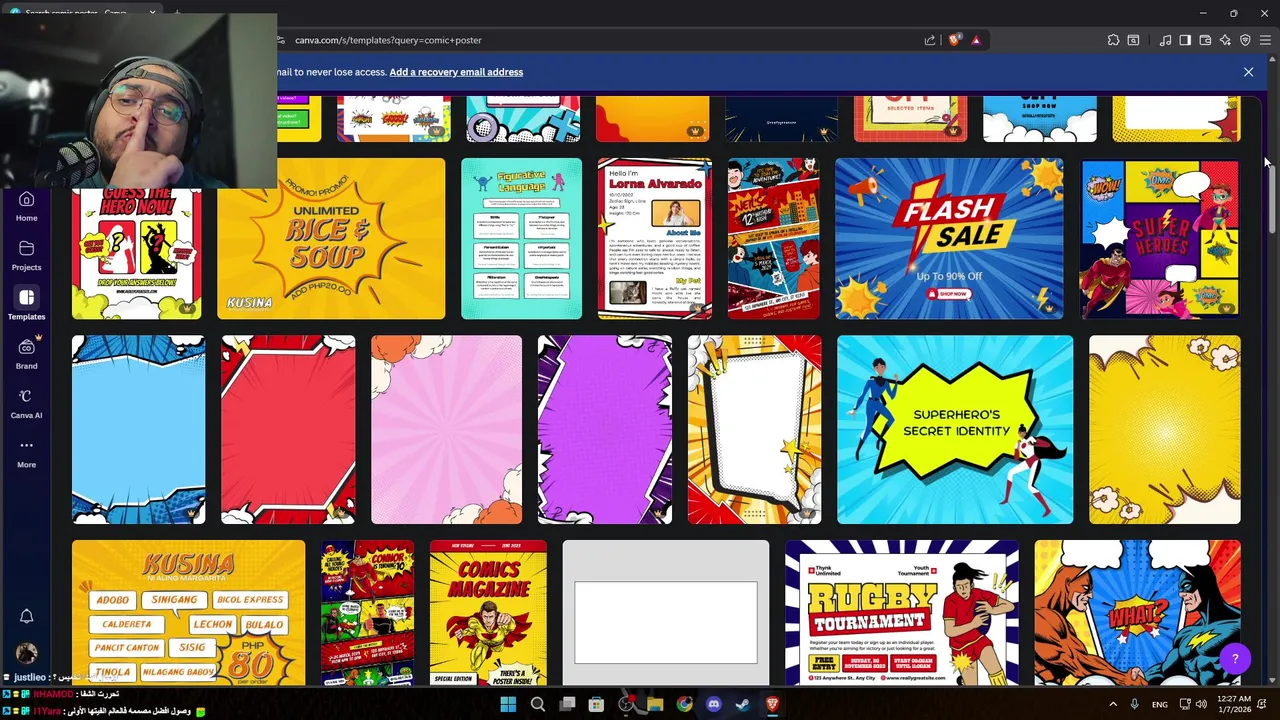
Task: Open the account profile avatar
Action: pos(26,653)
